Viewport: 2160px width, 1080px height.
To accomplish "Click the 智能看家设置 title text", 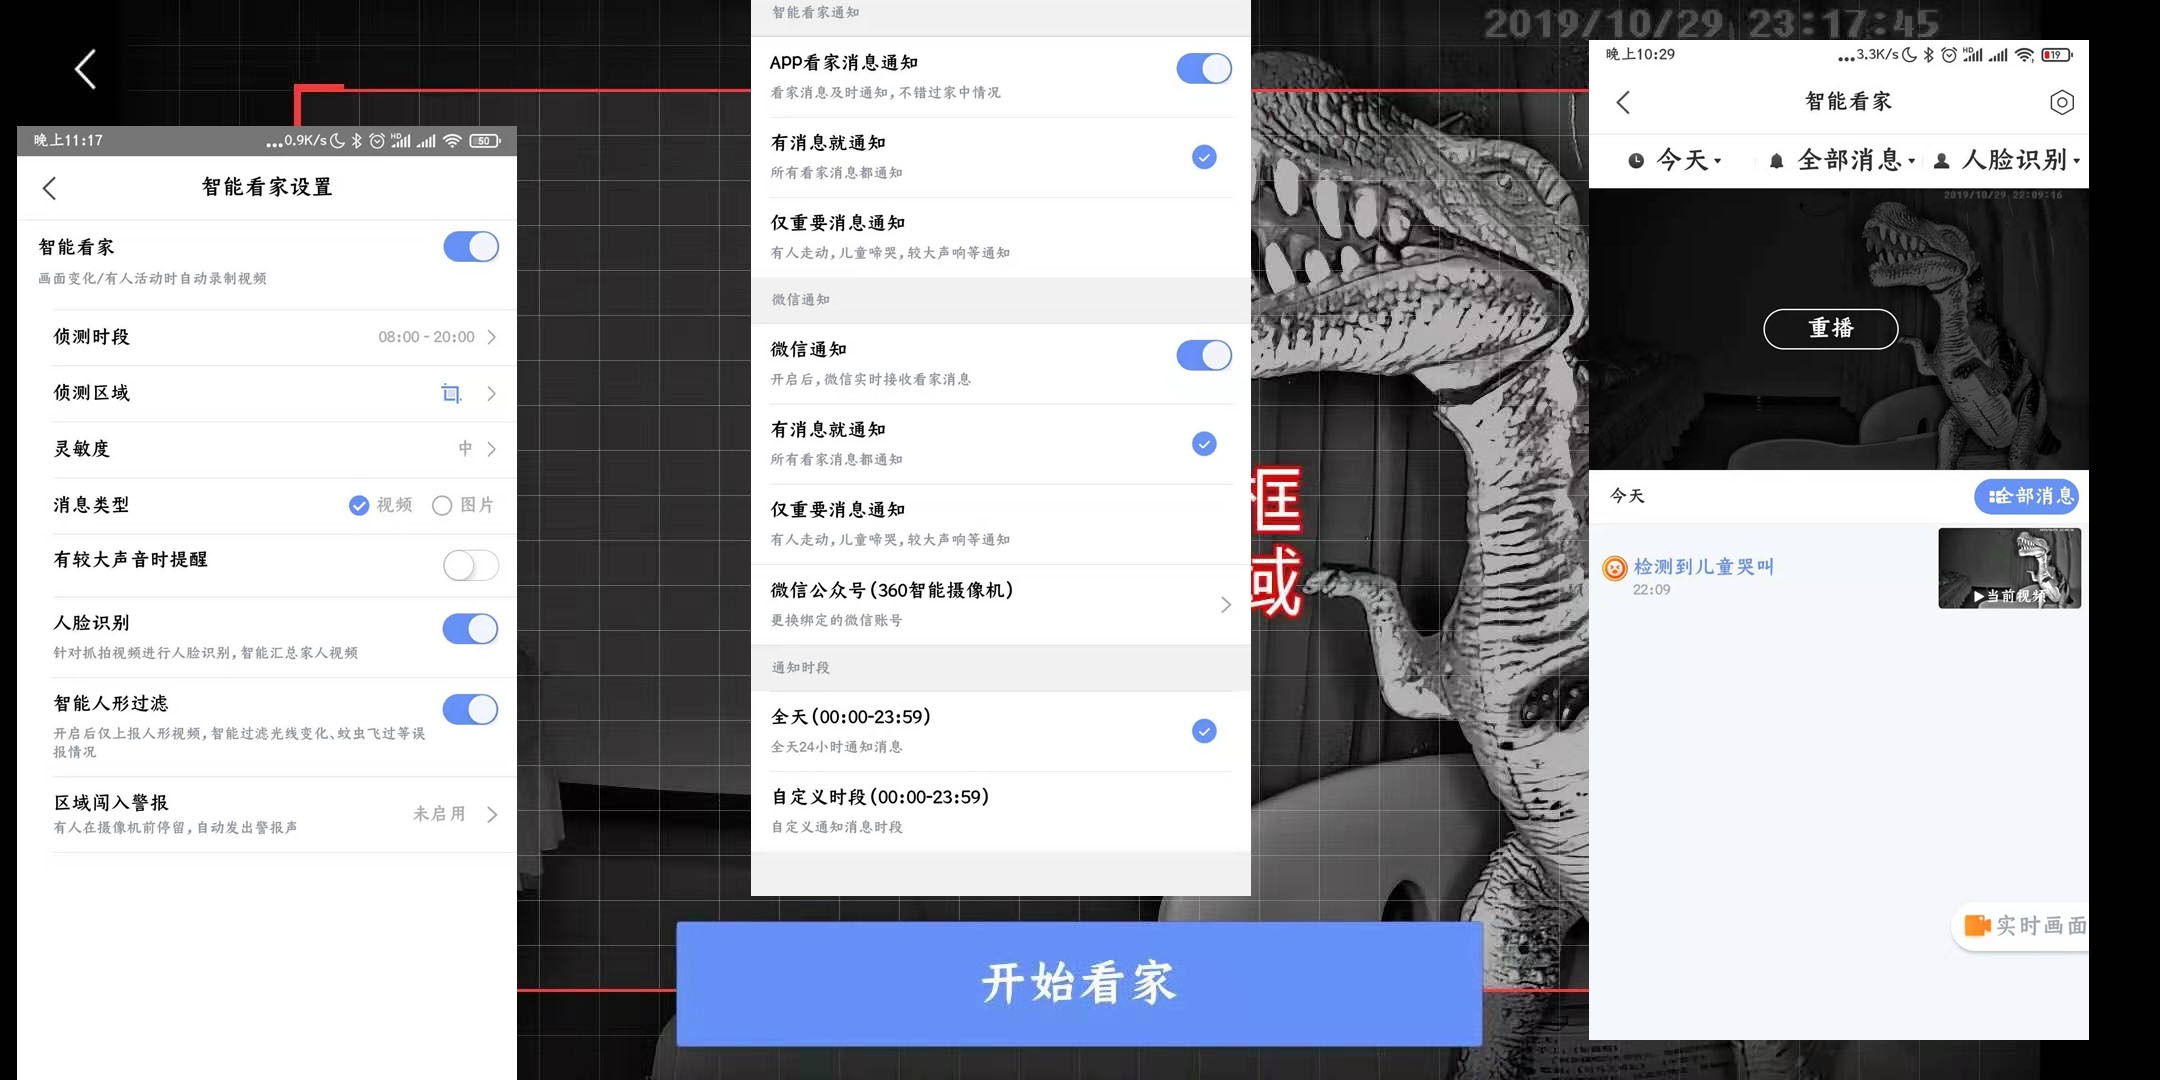I will pos(267,187).
